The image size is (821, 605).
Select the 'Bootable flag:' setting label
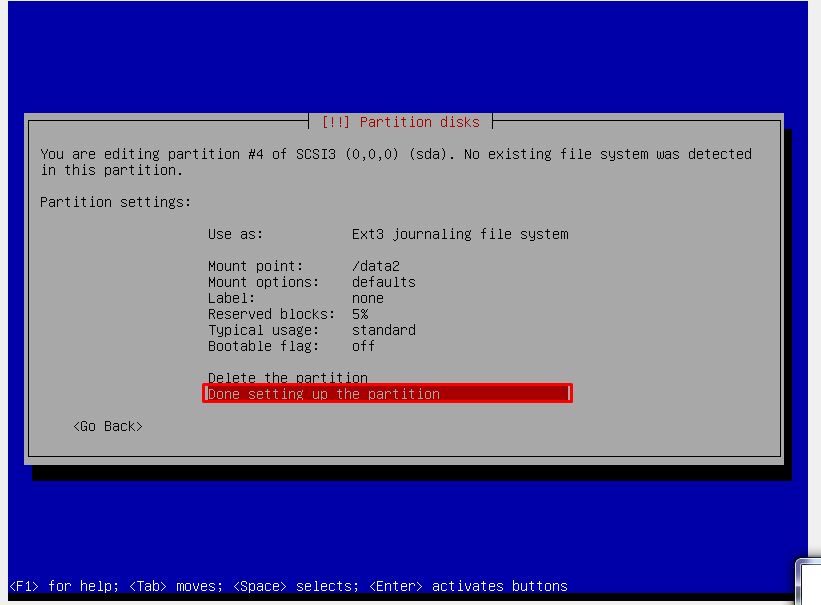263,346
